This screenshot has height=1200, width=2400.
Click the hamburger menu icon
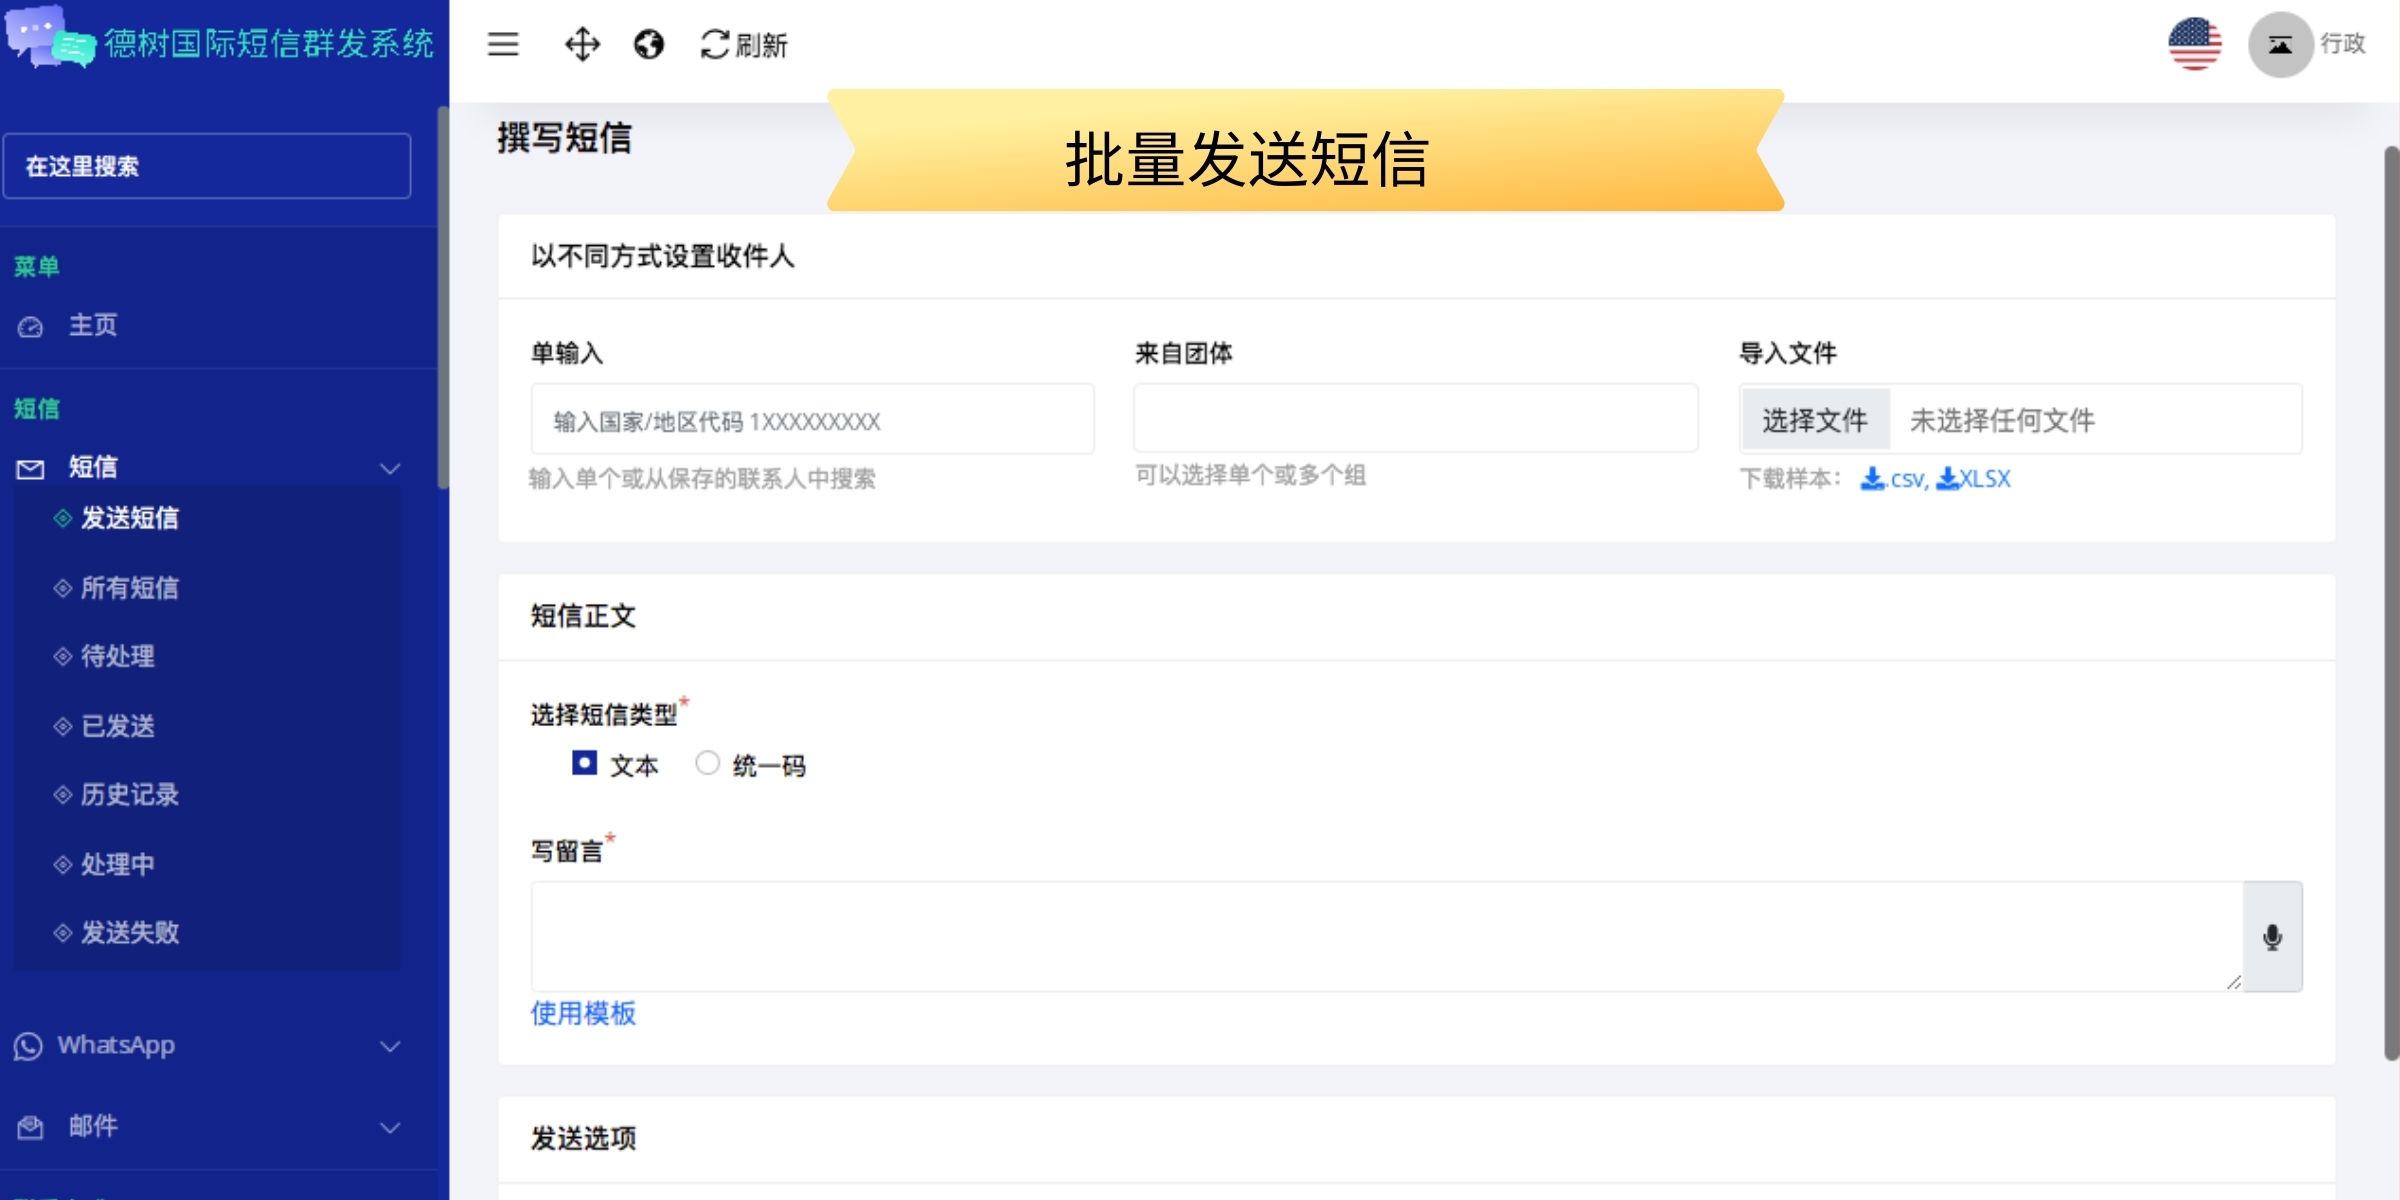click(x=503, y=44)
